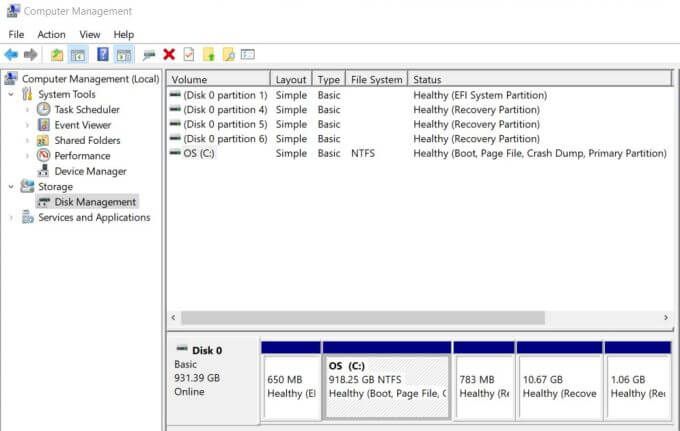
Task: Click the NTFS file system cell
Action: (x=363, y=153)
